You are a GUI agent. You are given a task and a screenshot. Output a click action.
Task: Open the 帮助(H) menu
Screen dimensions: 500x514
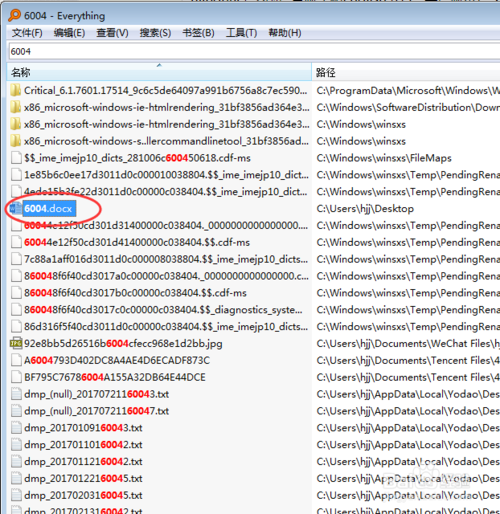click(x=285, y=33)
